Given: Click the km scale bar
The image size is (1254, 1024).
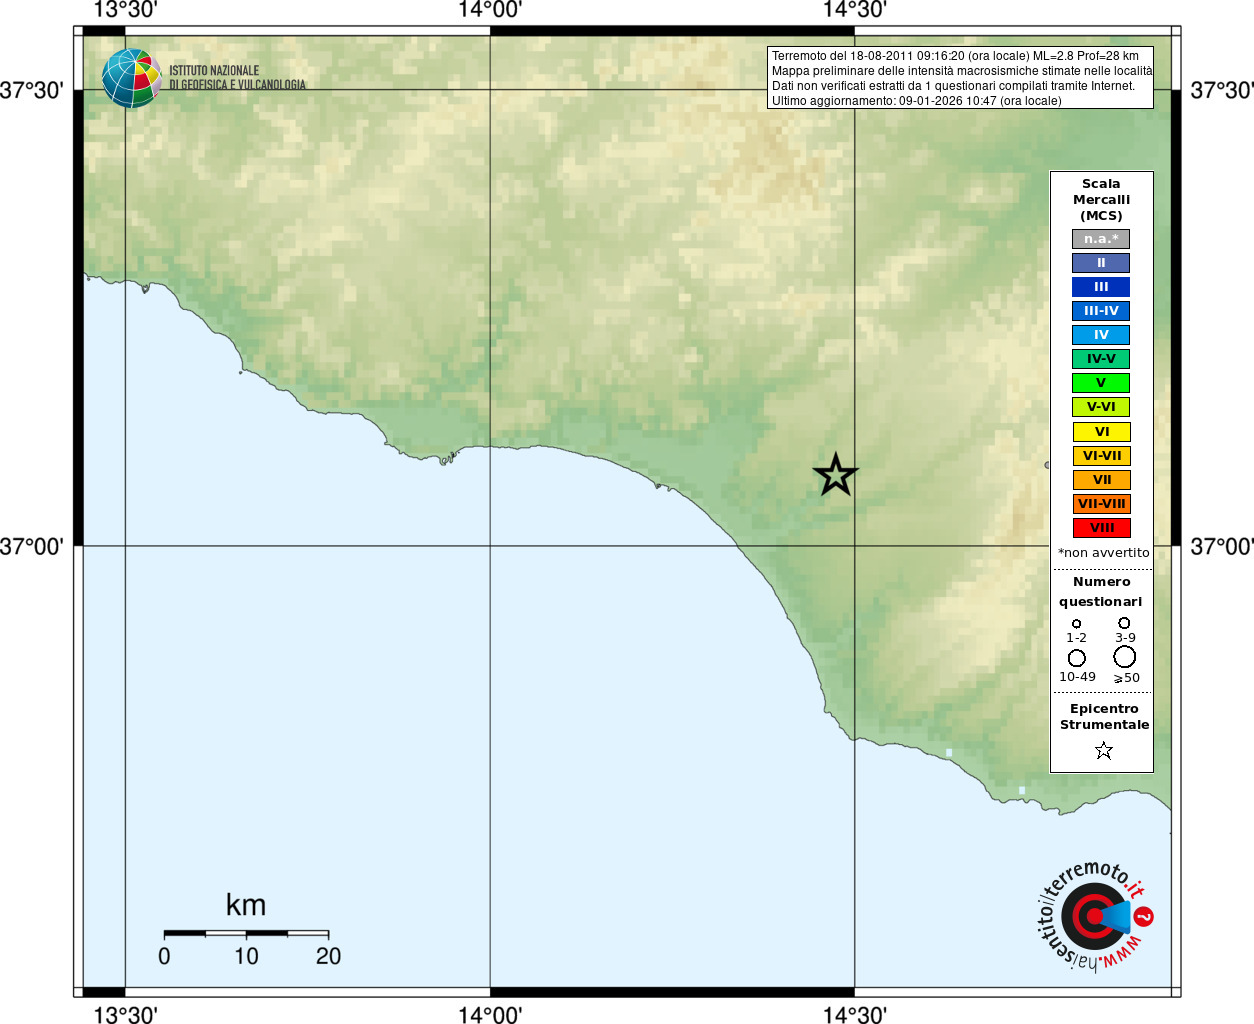Looking at the screenshot, I should point(246,933).
